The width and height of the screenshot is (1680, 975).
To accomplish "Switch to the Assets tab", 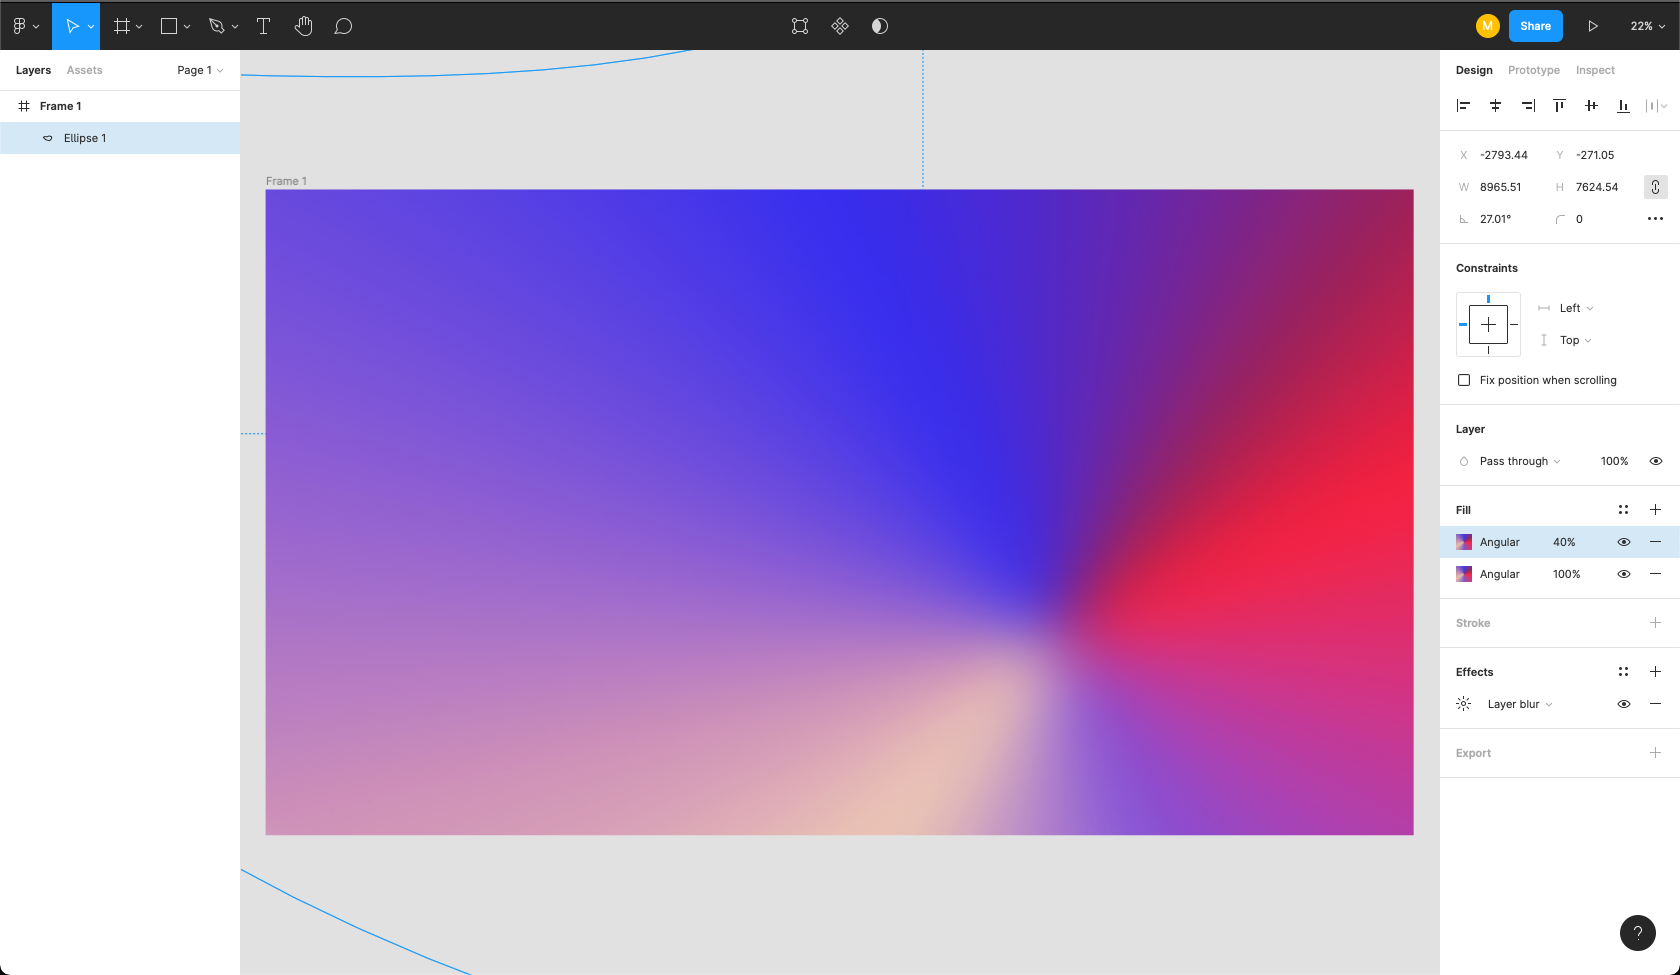I will click(x=84, y=70).
